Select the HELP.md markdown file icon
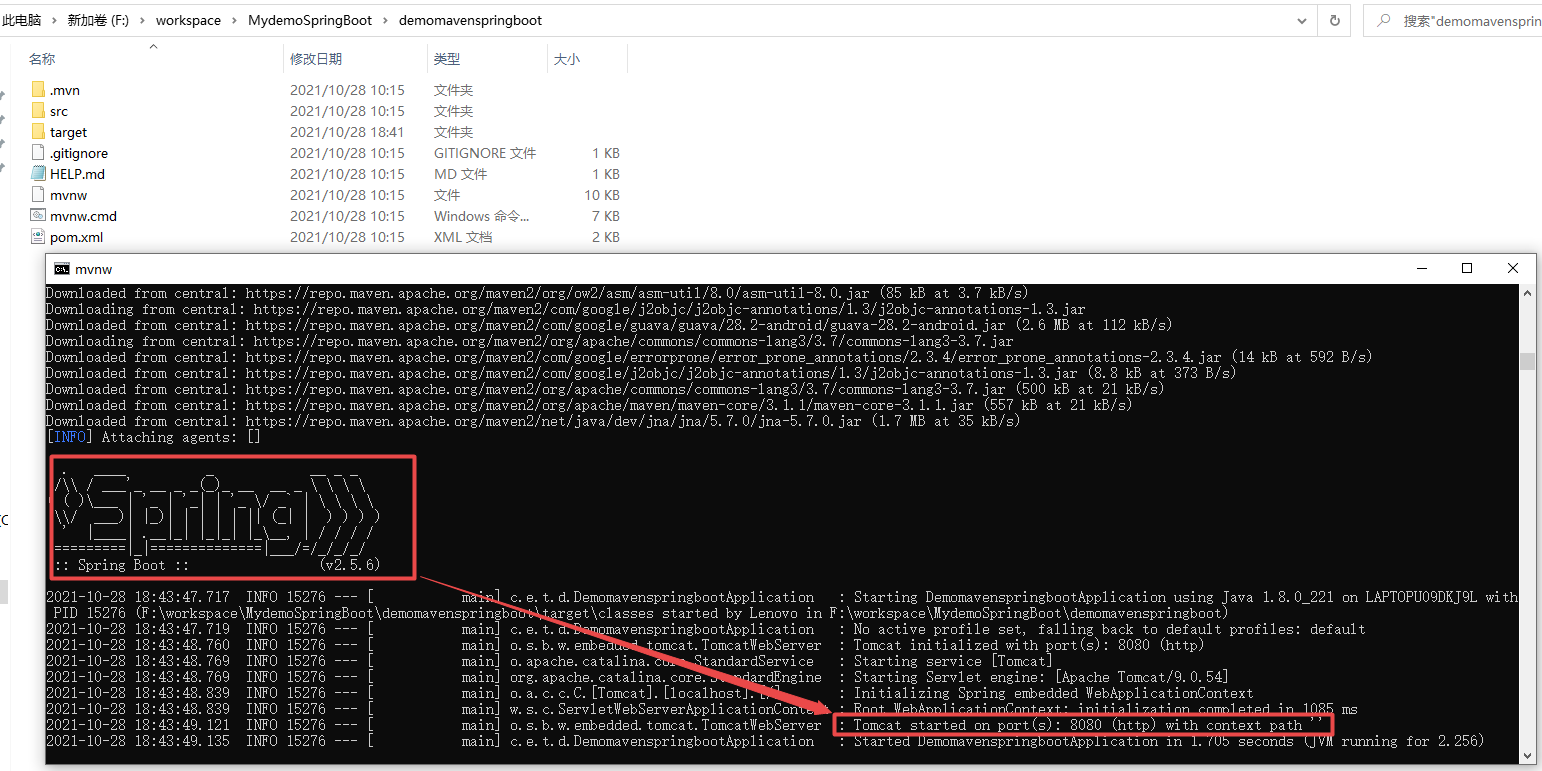 coord(39,173)
